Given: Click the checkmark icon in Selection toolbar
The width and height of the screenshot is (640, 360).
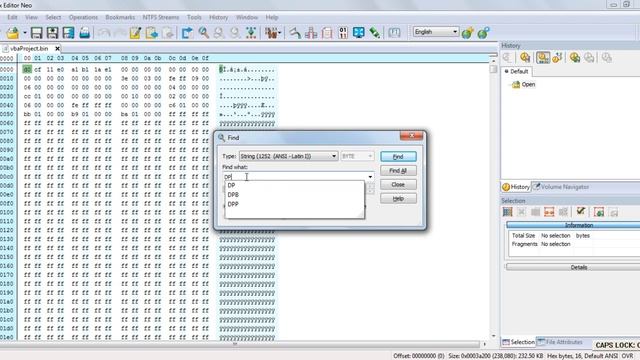Looking at the screenshot, I should click(580, 211).
